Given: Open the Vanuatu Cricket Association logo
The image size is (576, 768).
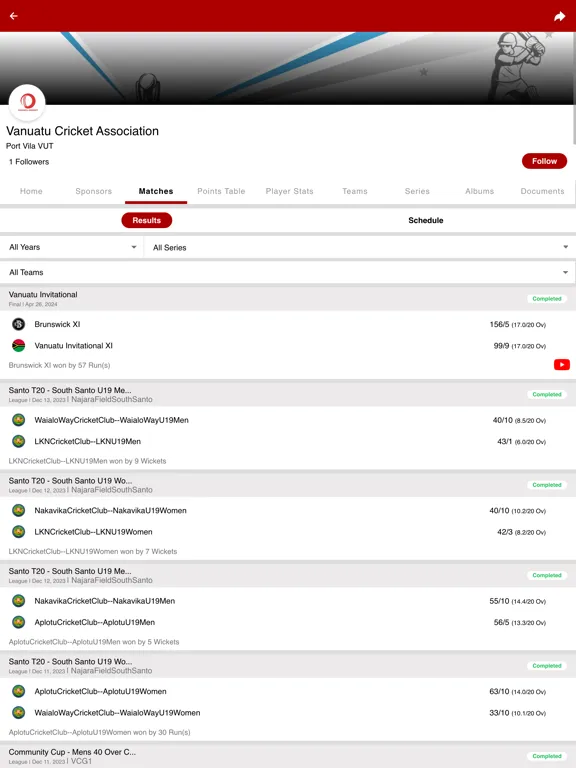Looking at the screenshot, I should tap(27, 103).
